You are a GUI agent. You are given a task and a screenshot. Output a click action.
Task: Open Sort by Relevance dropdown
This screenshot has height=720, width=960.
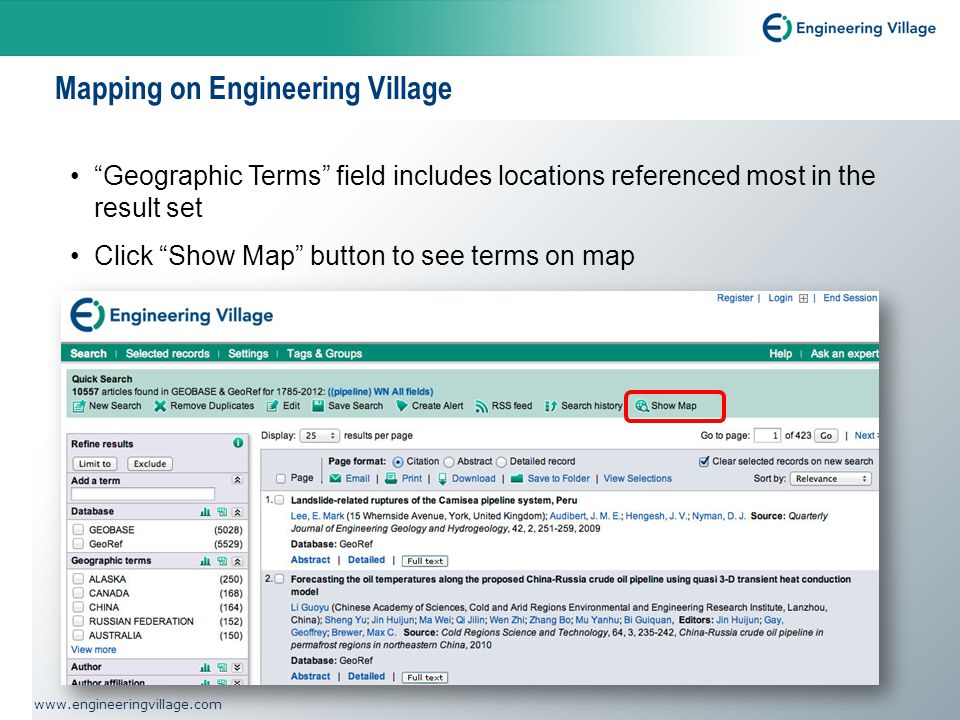pos(830,479)
